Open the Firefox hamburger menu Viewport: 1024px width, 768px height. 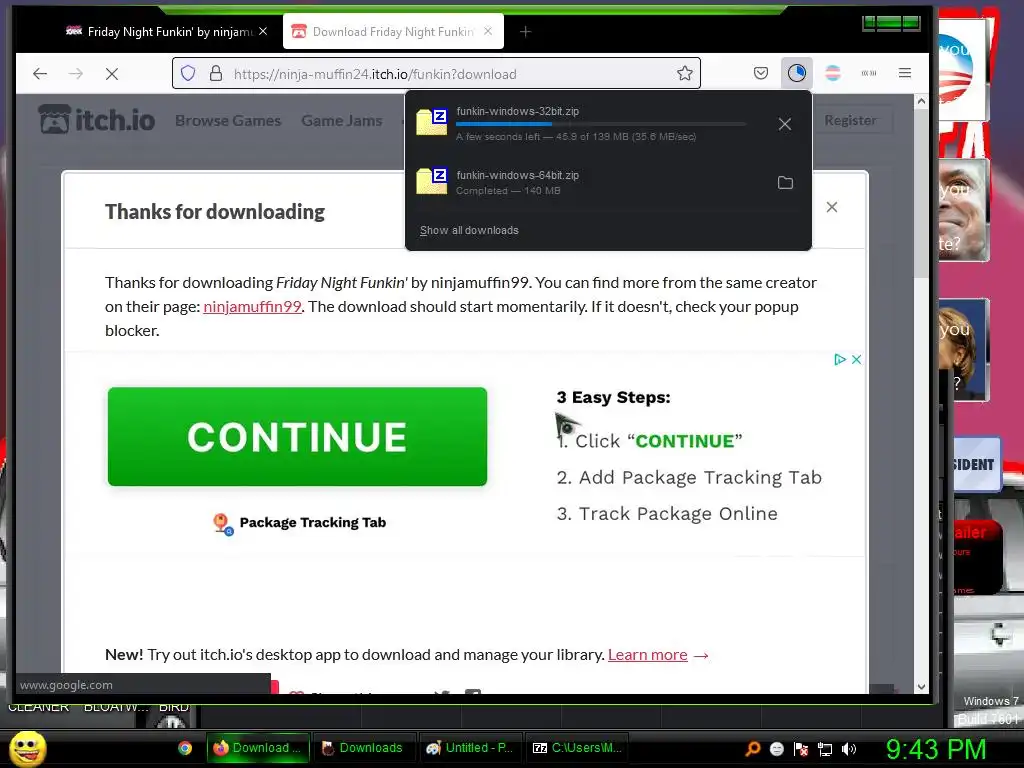pos(904,73)
